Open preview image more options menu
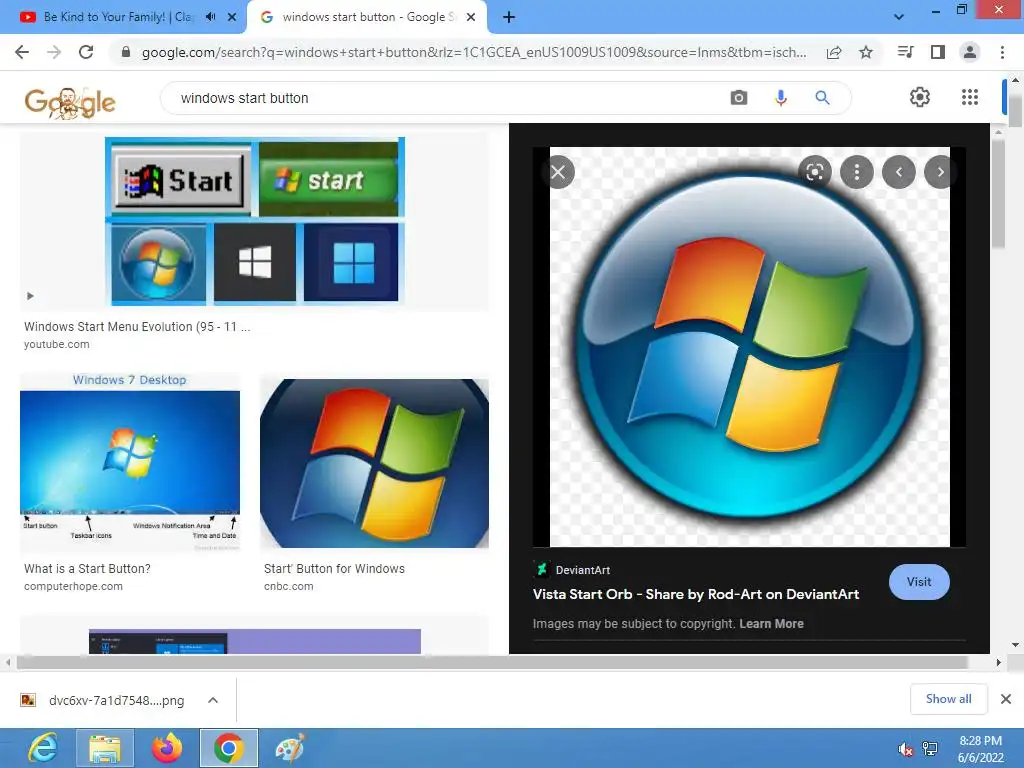 coord(857,172)
